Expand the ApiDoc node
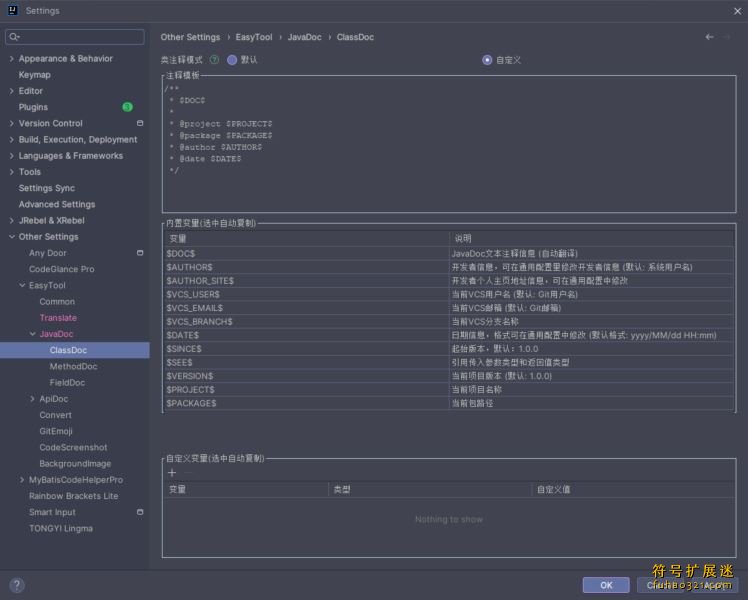This screenshot has width=748, height=600. pyautogui.click(x=32, y=399)
